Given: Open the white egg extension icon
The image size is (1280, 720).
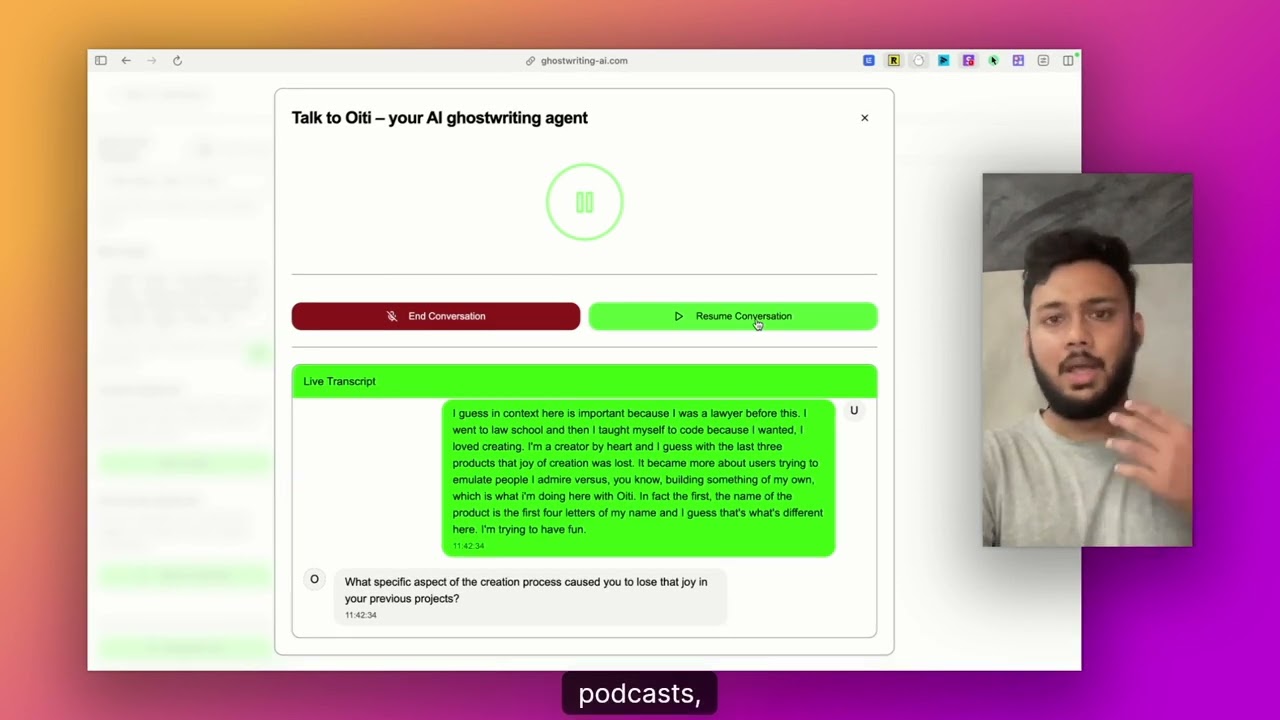Looking at the screenshot, I should (919, 61).
